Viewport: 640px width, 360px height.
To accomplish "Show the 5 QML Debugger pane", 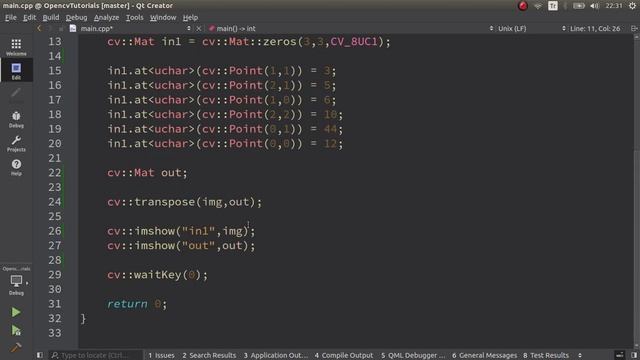I will click(x=413, y=355).
